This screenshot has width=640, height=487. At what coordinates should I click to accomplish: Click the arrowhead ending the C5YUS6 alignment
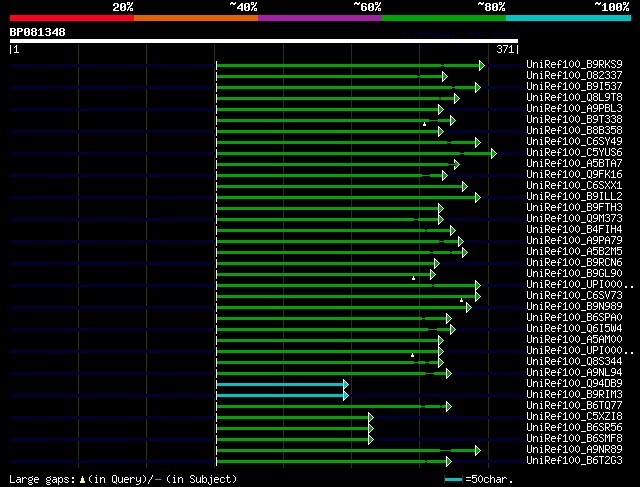[494, 153]
